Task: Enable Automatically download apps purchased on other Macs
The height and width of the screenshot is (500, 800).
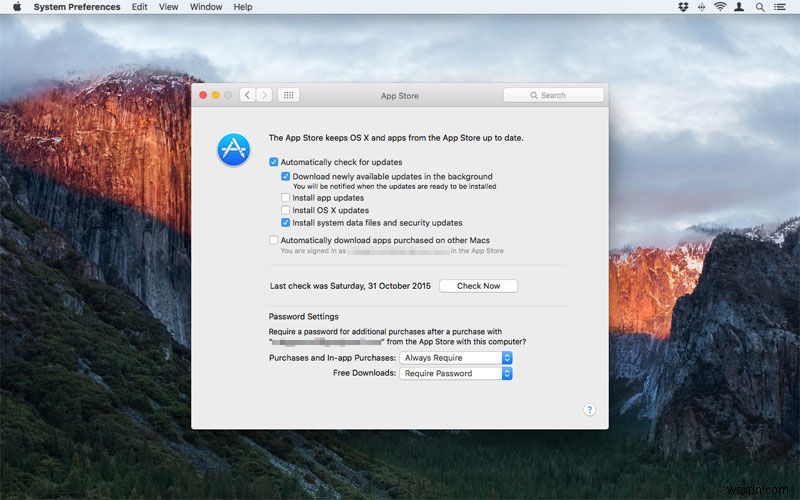Action: pyautogui.click(x=274, y=240)
